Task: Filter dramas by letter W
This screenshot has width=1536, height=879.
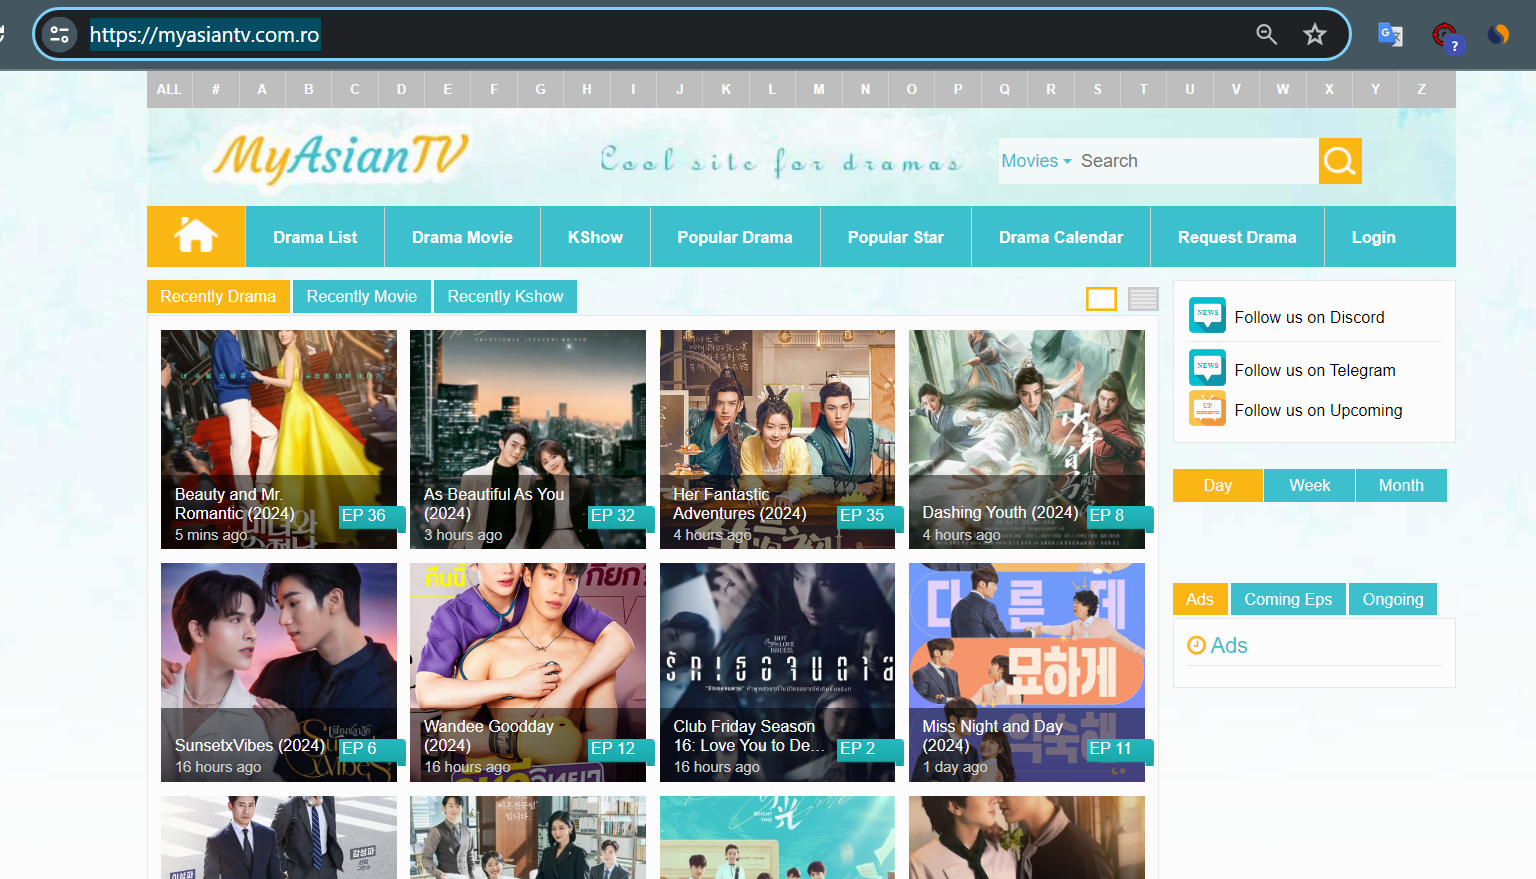Action: [1283, 89]
